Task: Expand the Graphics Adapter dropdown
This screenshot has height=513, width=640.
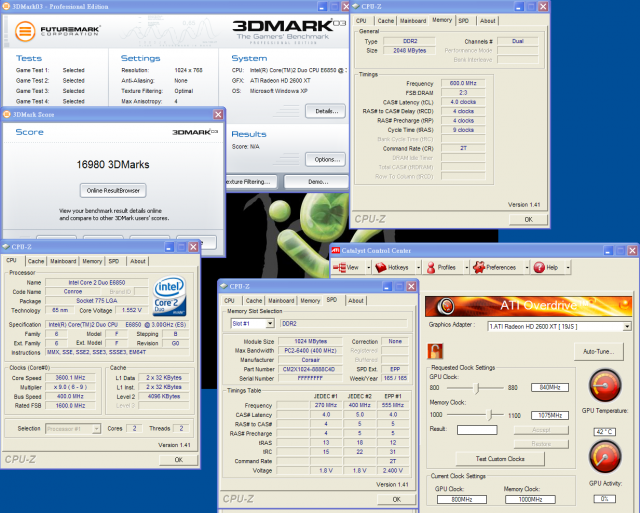Action: pos(627,326)
